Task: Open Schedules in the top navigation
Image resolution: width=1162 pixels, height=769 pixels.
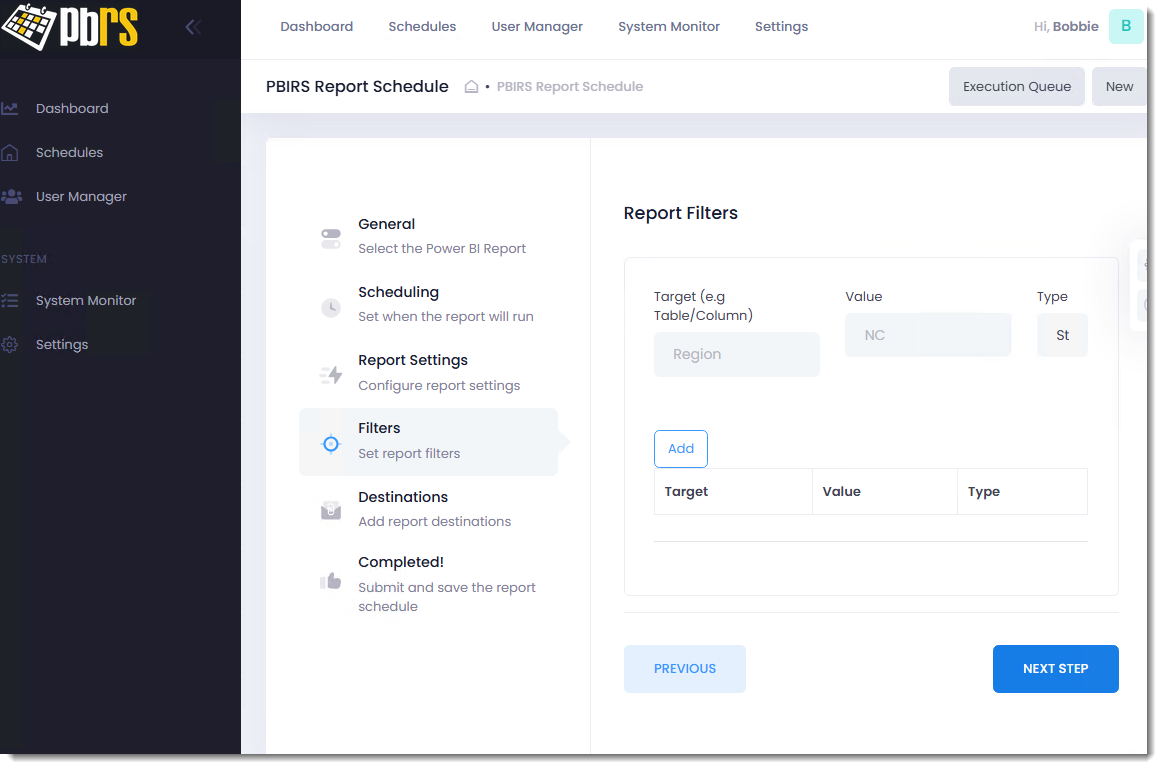Action: click(422, 27)
